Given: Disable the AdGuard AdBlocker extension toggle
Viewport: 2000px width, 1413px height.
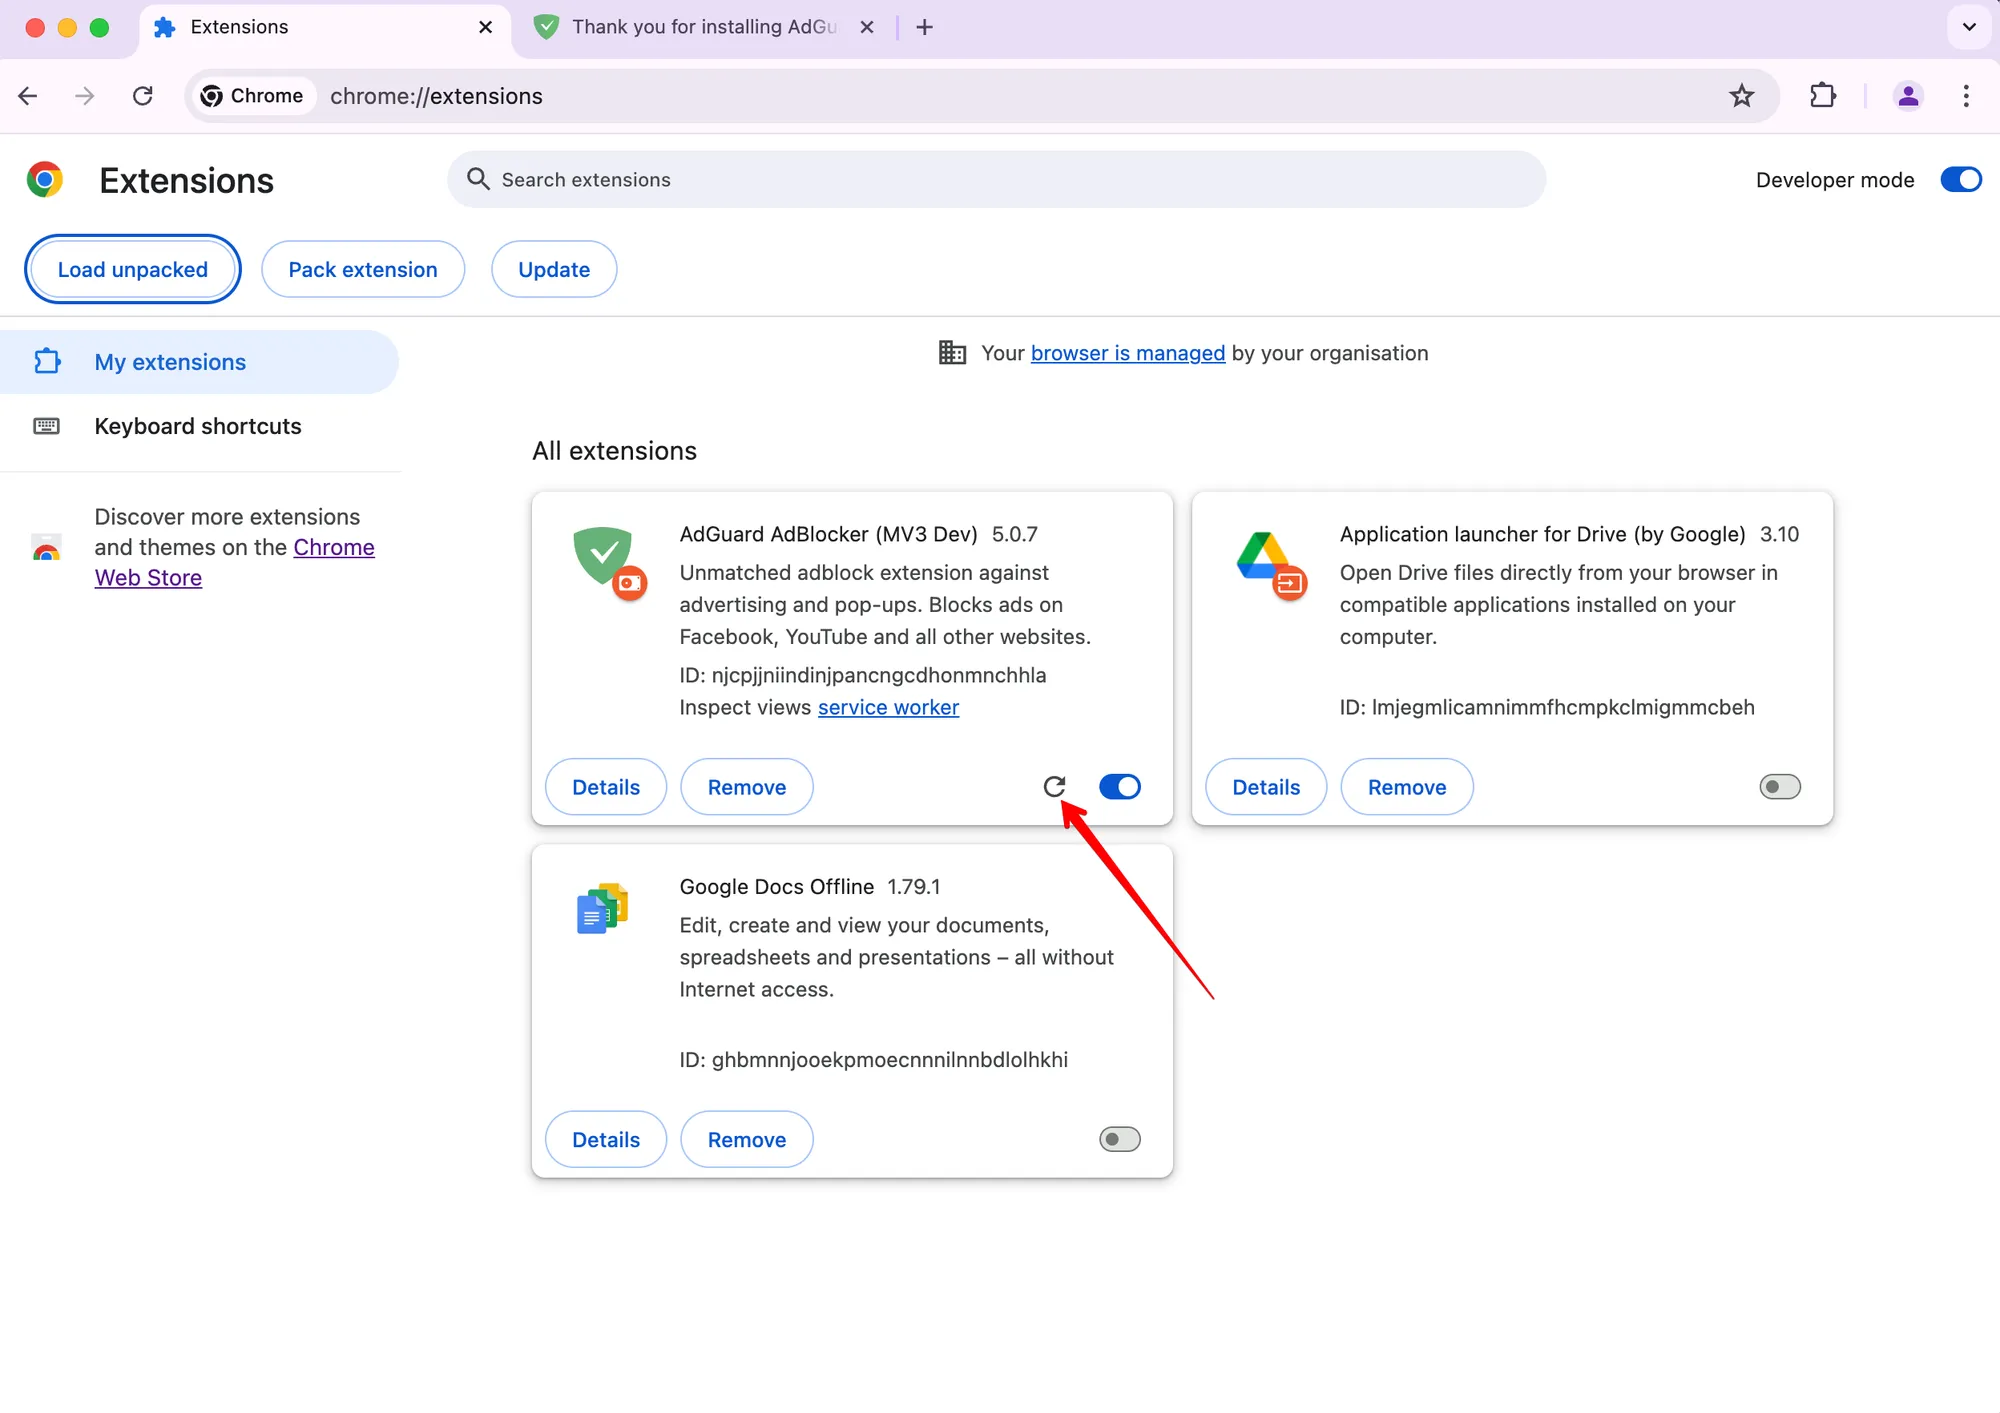Looking at the screenshot, I should coord(1121,786).
